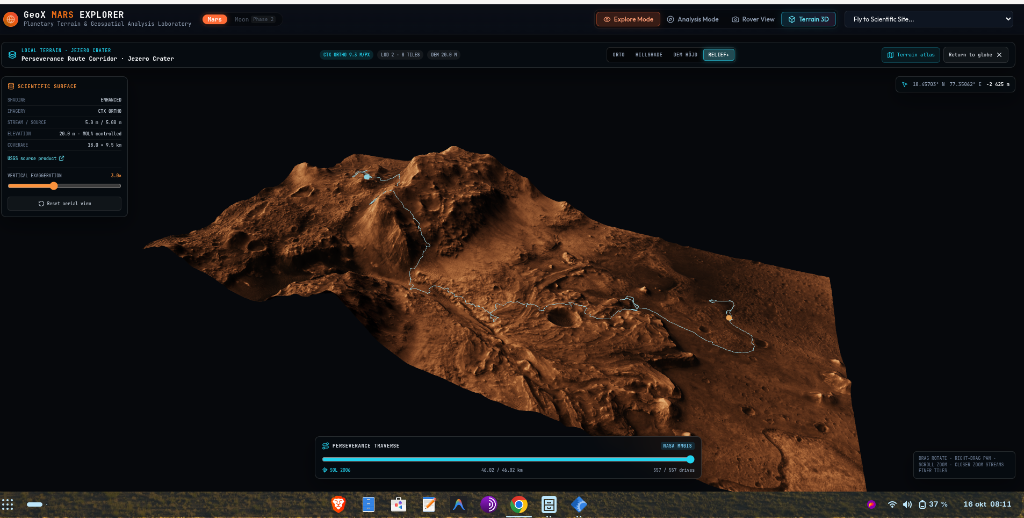The width and height of the screenshot is (1024, 518).
Task: Click the GeoX globe logo icon
Action: tap(10, 19)
